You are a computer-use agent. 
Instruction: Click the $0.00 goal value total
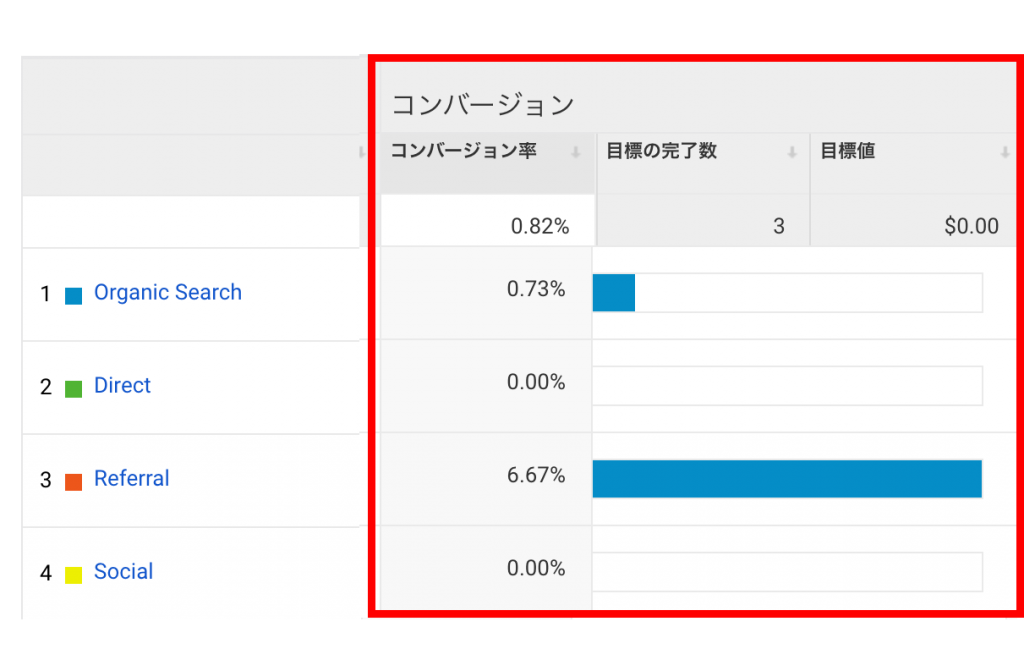[x=971, y=227]
